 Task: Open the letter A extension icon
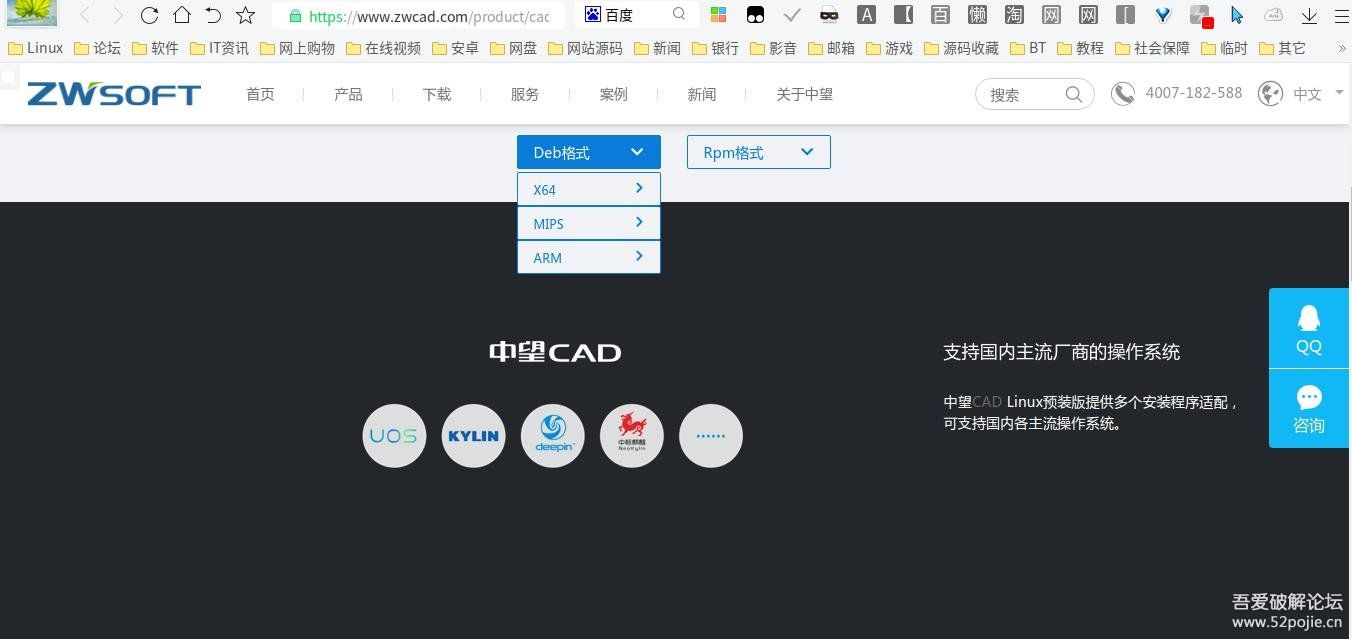point(867,15)
